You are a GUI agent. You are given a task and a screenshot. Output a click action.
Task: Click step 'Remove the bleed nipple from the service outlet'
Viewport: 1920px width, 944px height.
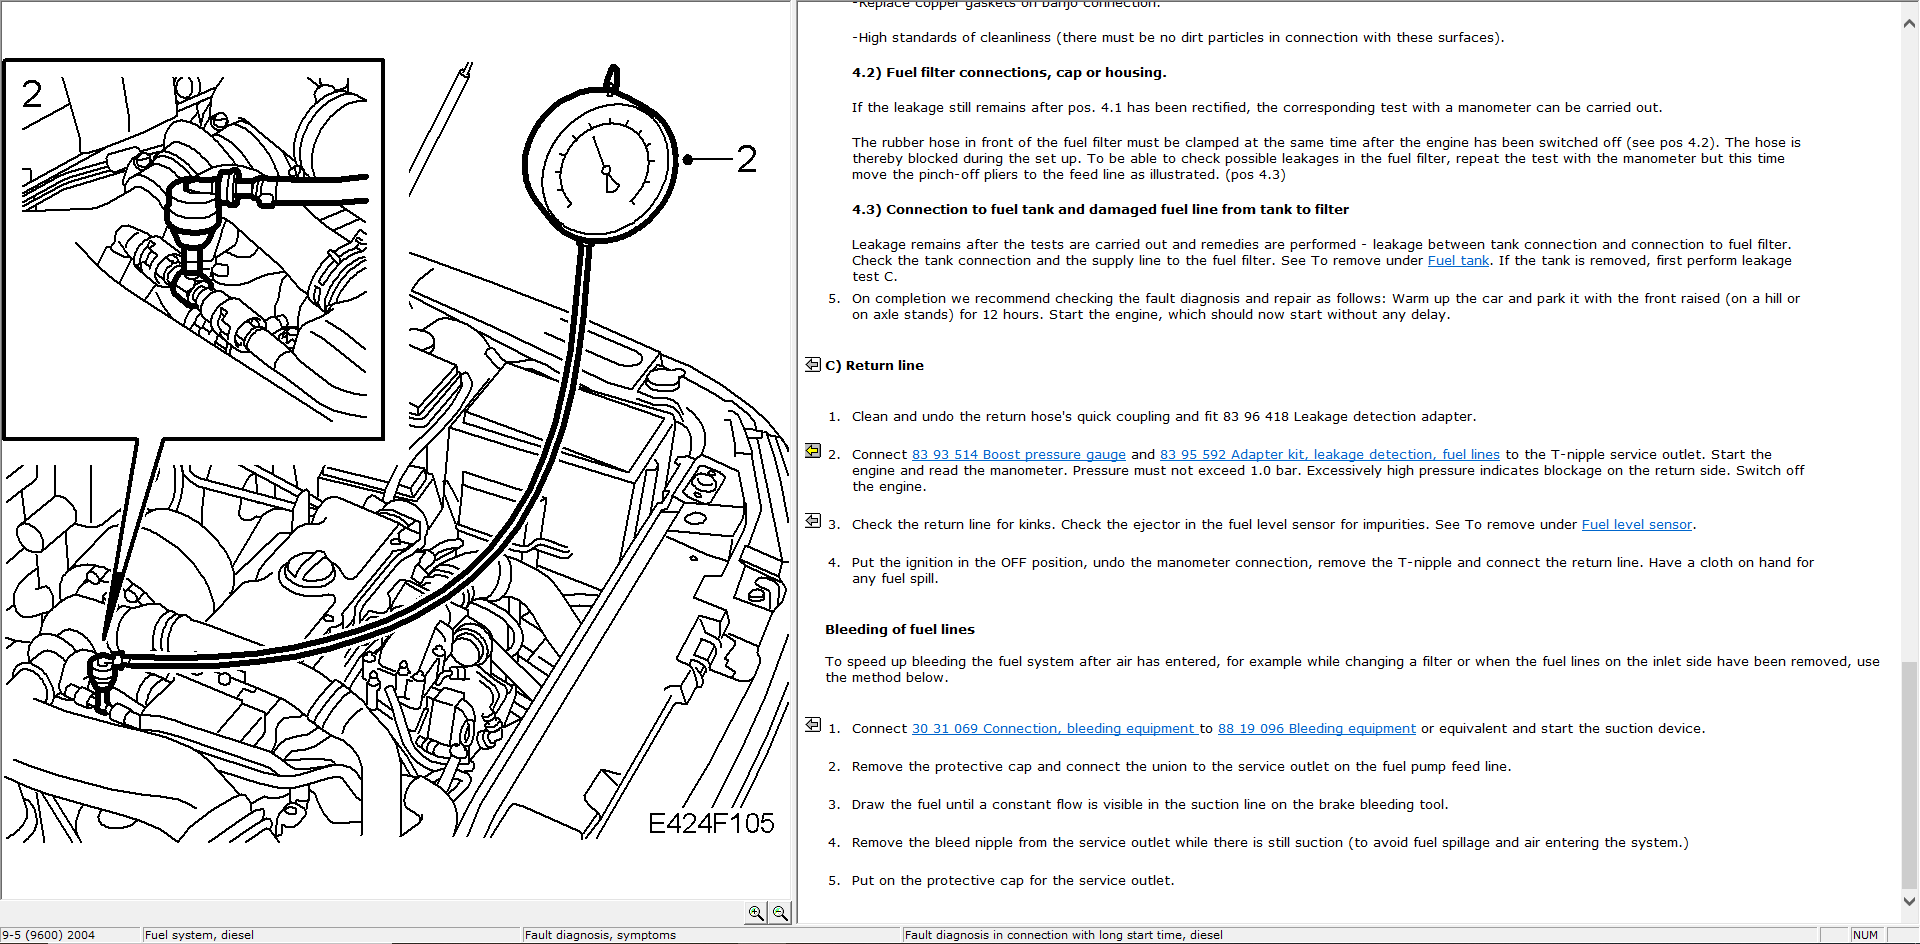1270,843
